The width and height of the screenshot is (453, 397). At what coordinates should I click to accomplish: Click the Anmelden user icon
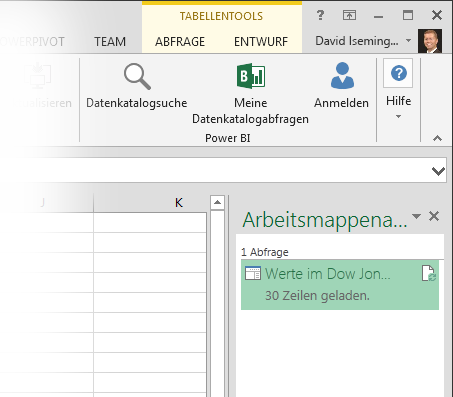[x=342, y=76]
